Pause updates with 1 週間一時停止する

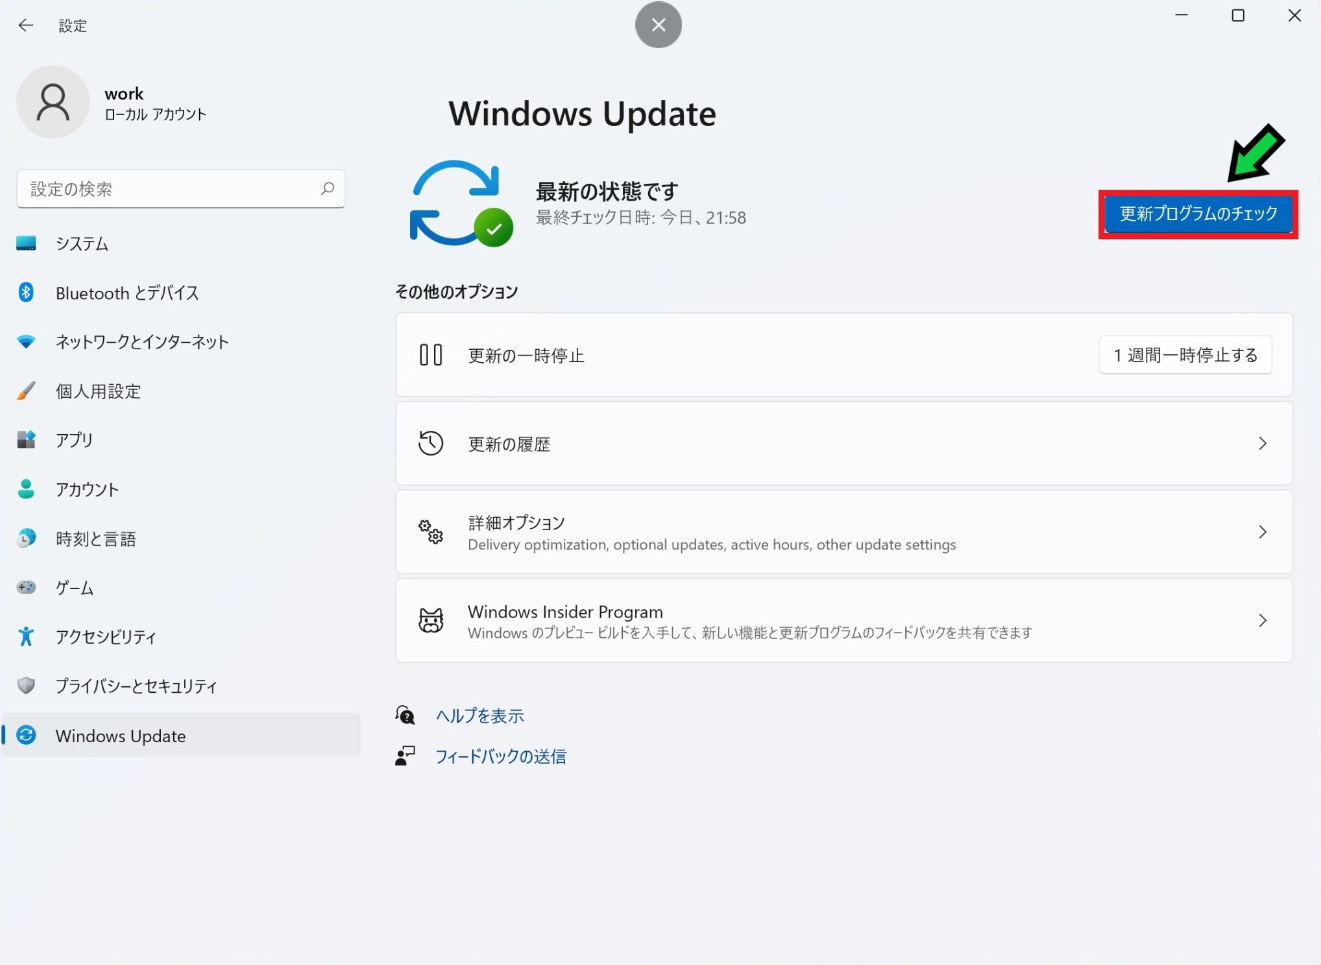point(1185,355)
